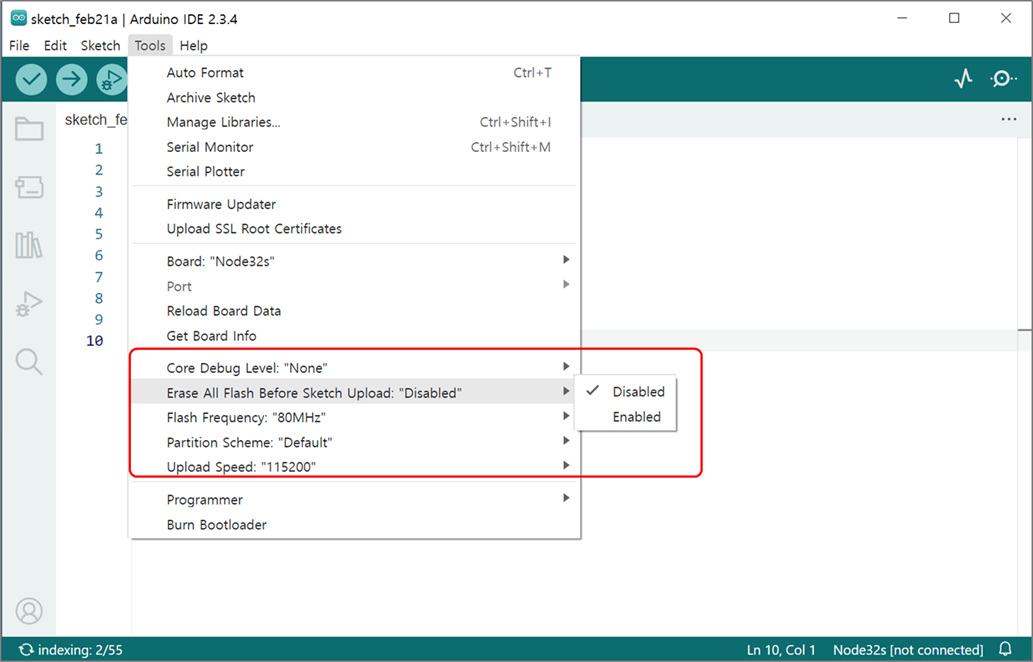1033x662 pixels.
Task: Click the editor vertical scrollbar
Action: 1024,385
